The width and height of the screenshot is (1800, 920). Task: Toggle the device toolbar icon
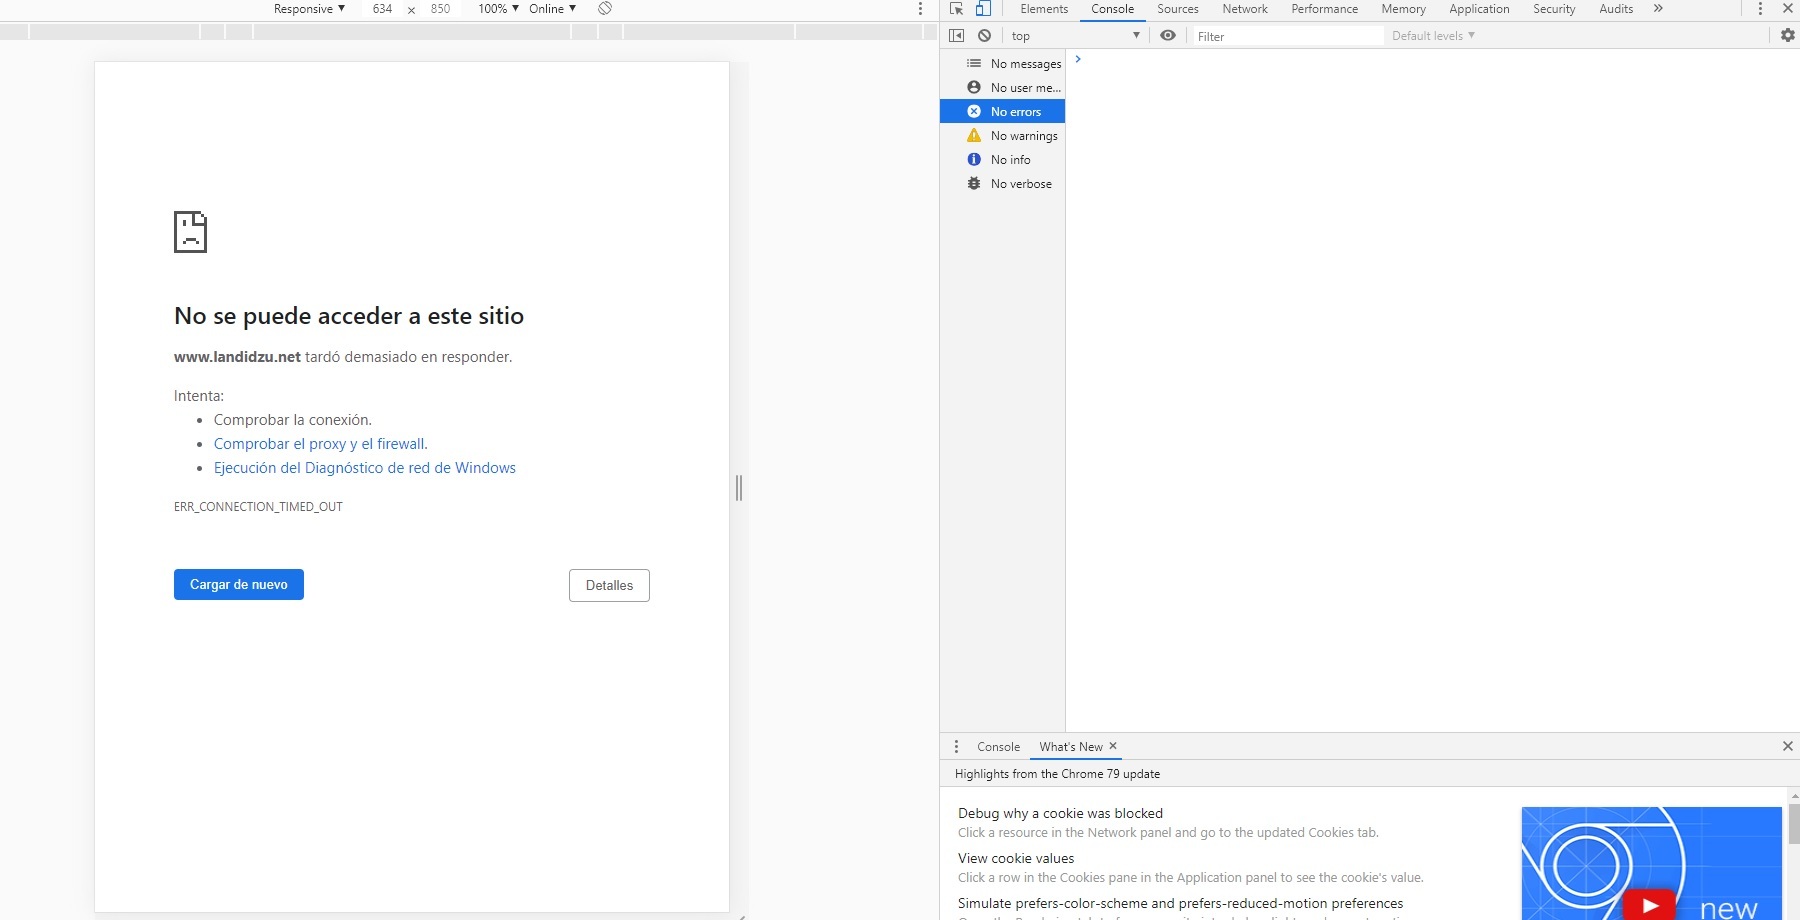pyautogui.click(x=983, y=9)
